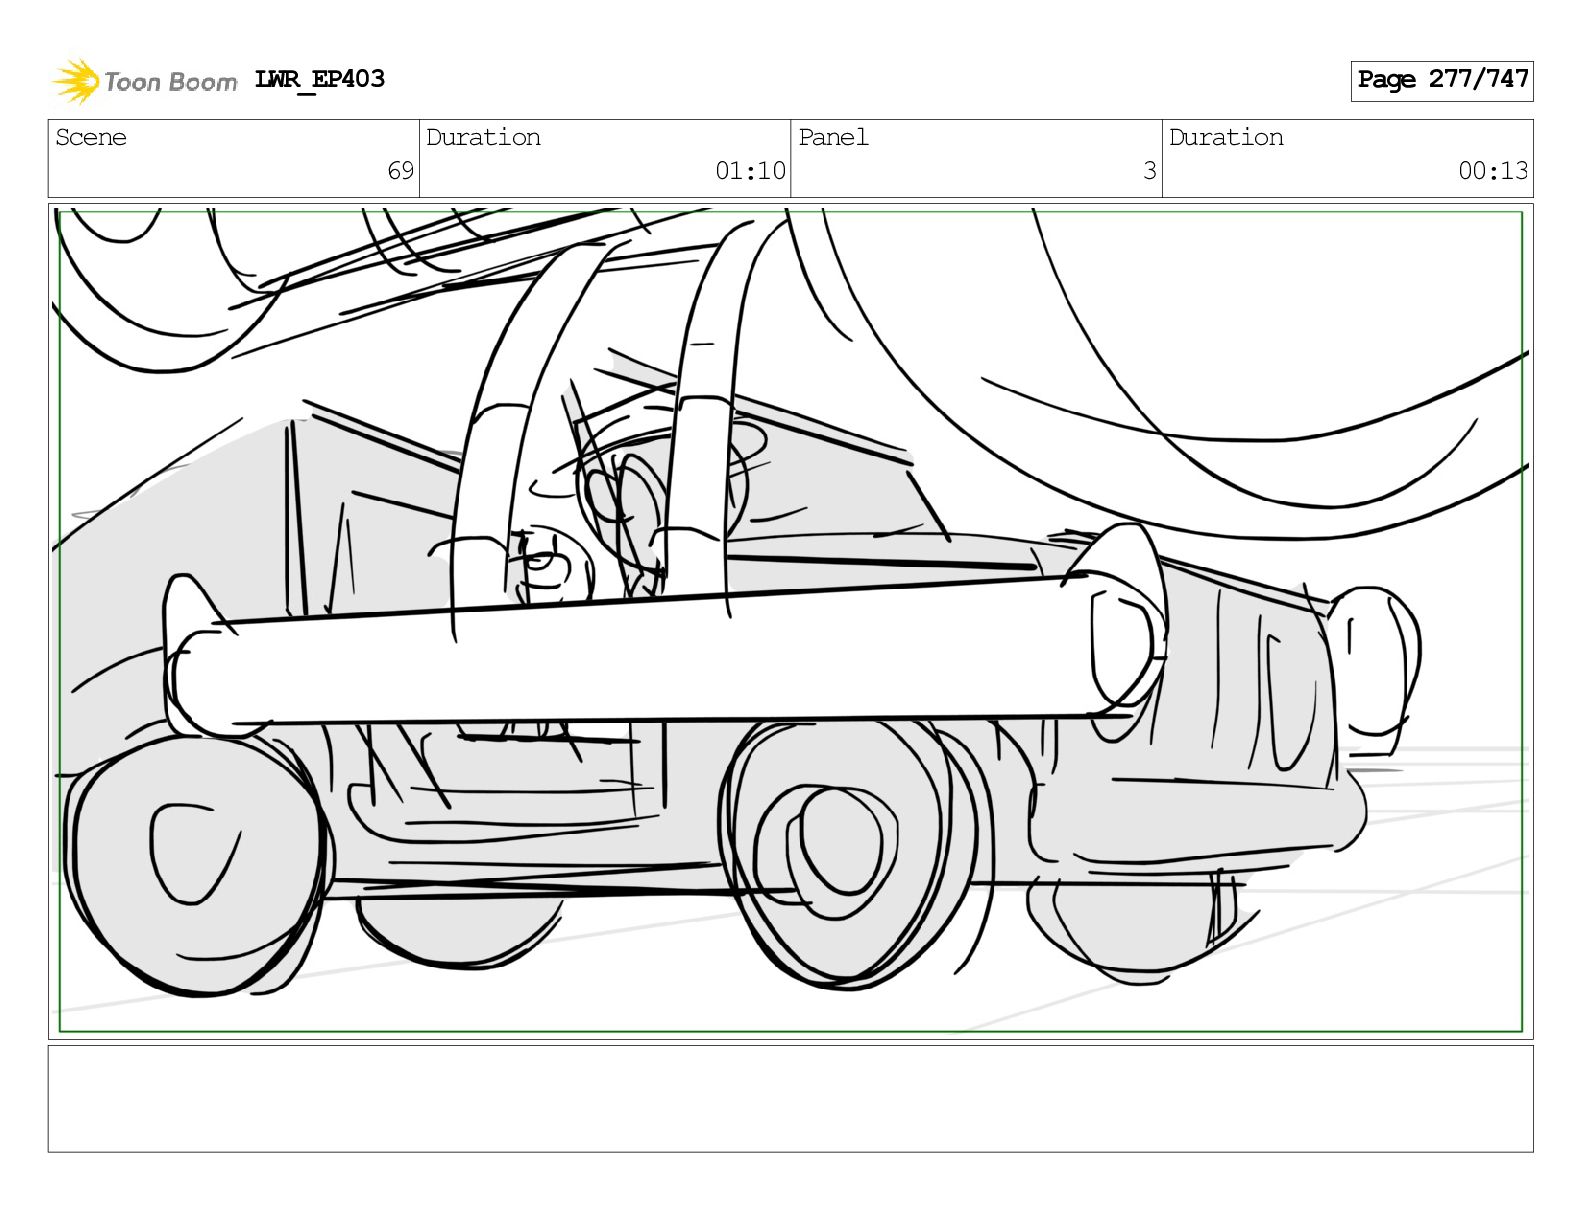The image size is (1584, 1224).
Task: Click the Page 277/747 indicator box
Action: point(1442,80)
